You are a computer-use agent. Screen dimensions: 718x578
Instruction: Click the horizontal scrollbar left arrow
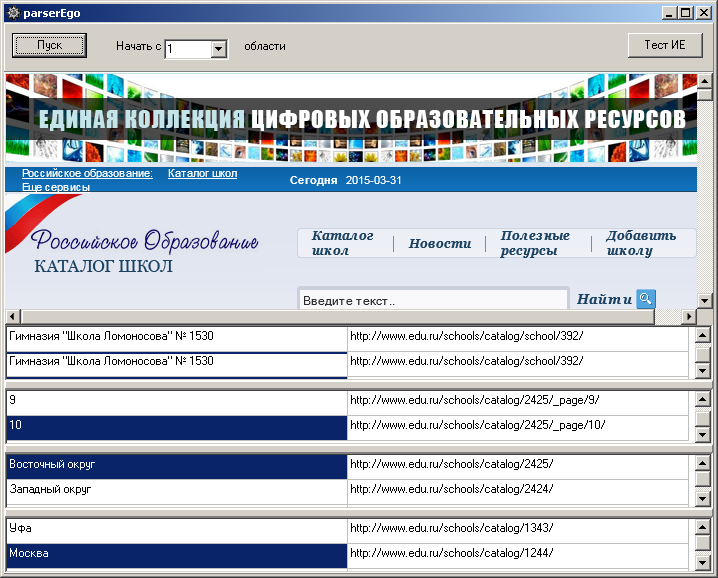[x=12, y=316]
